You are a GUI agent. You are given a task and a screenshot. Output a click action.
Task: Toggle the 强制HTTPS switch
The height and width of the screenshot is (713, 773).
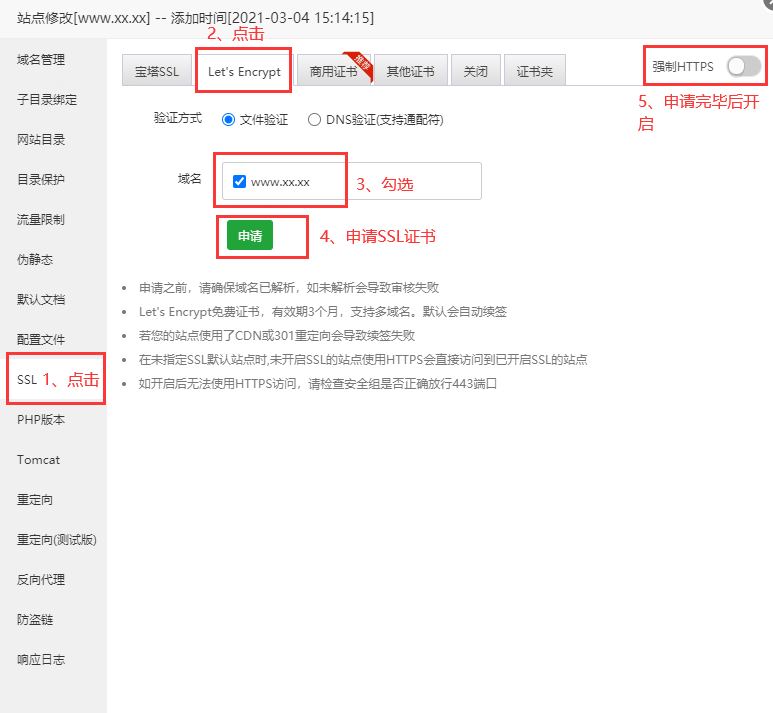(x=743, y=66)
